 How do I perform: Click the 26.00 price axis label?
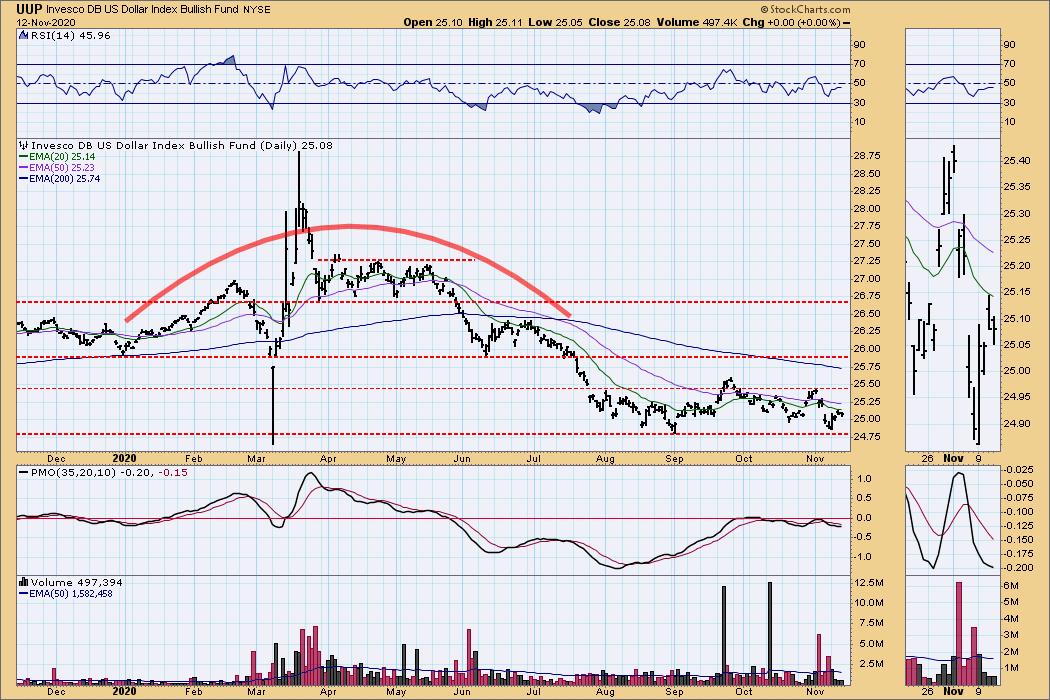(867, 349)
